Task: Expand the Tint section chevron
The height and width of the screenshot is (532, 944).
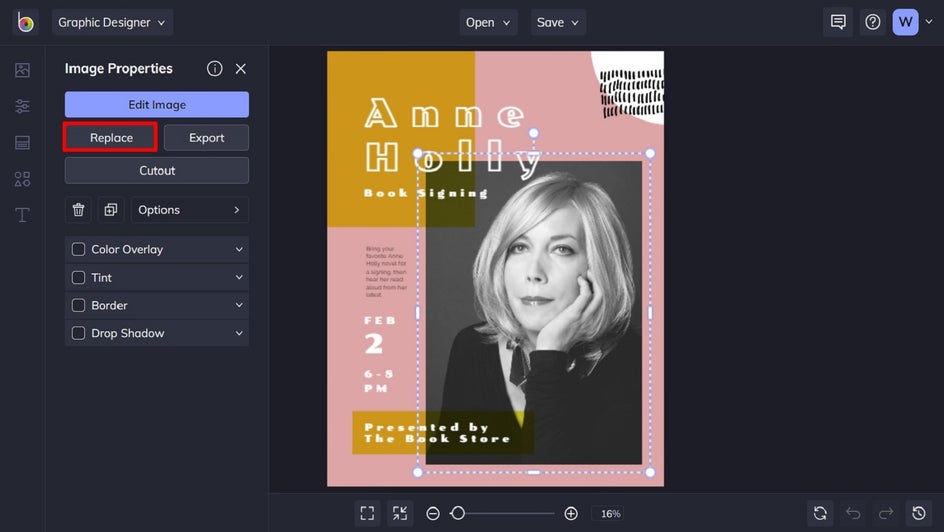Action: coord(239,277)
